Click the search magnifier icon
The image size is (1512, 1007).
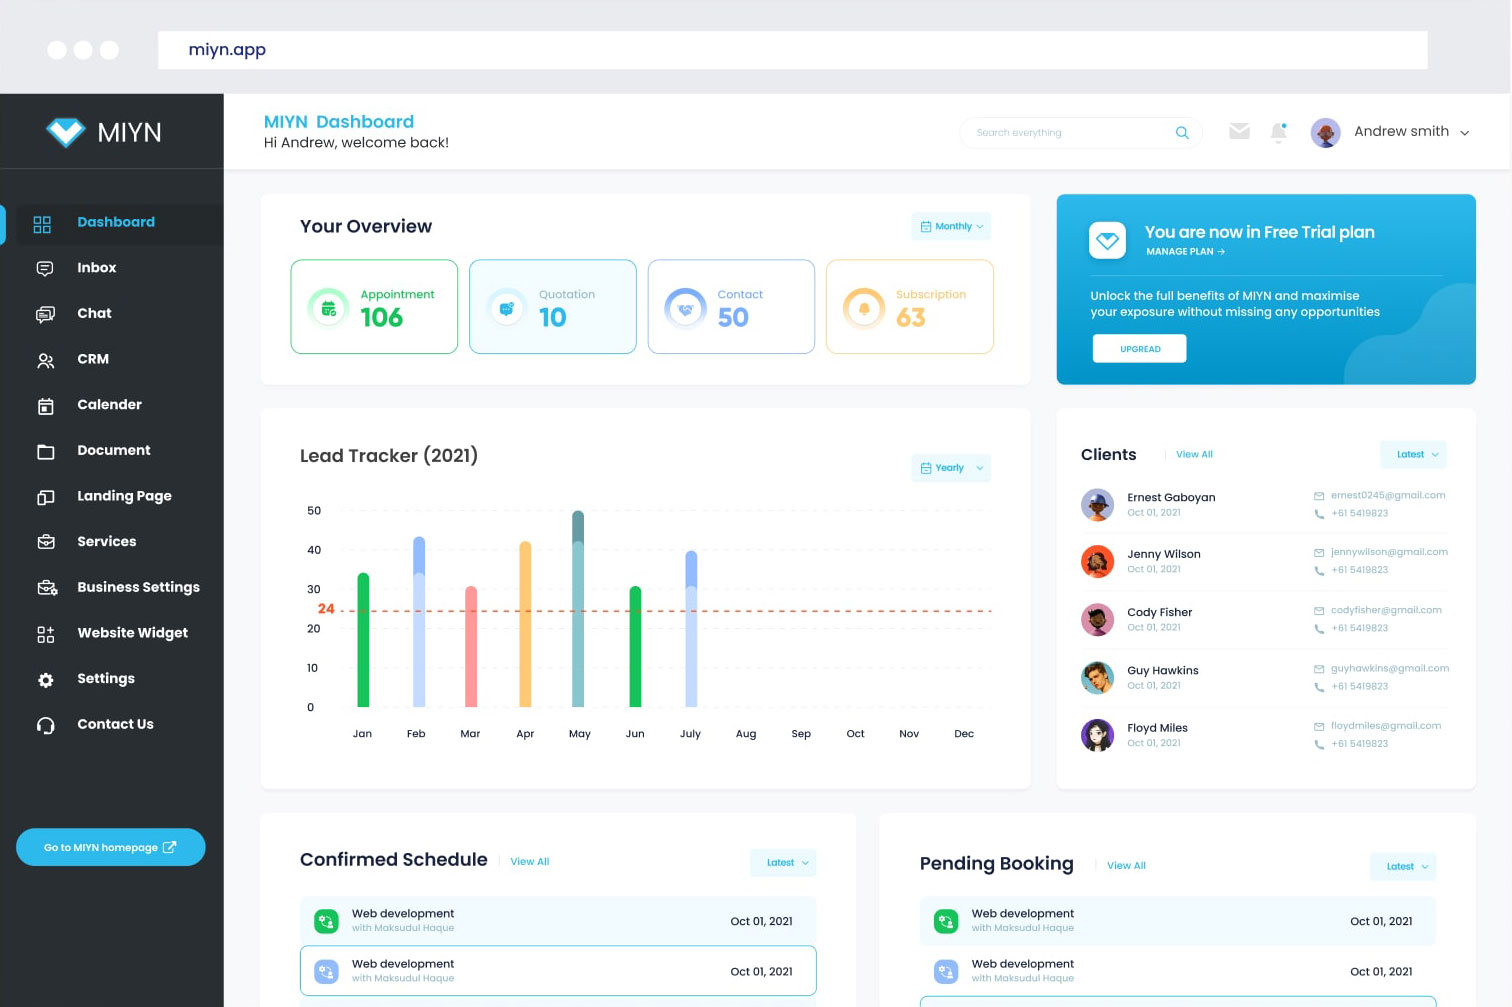pos(1181,132)
